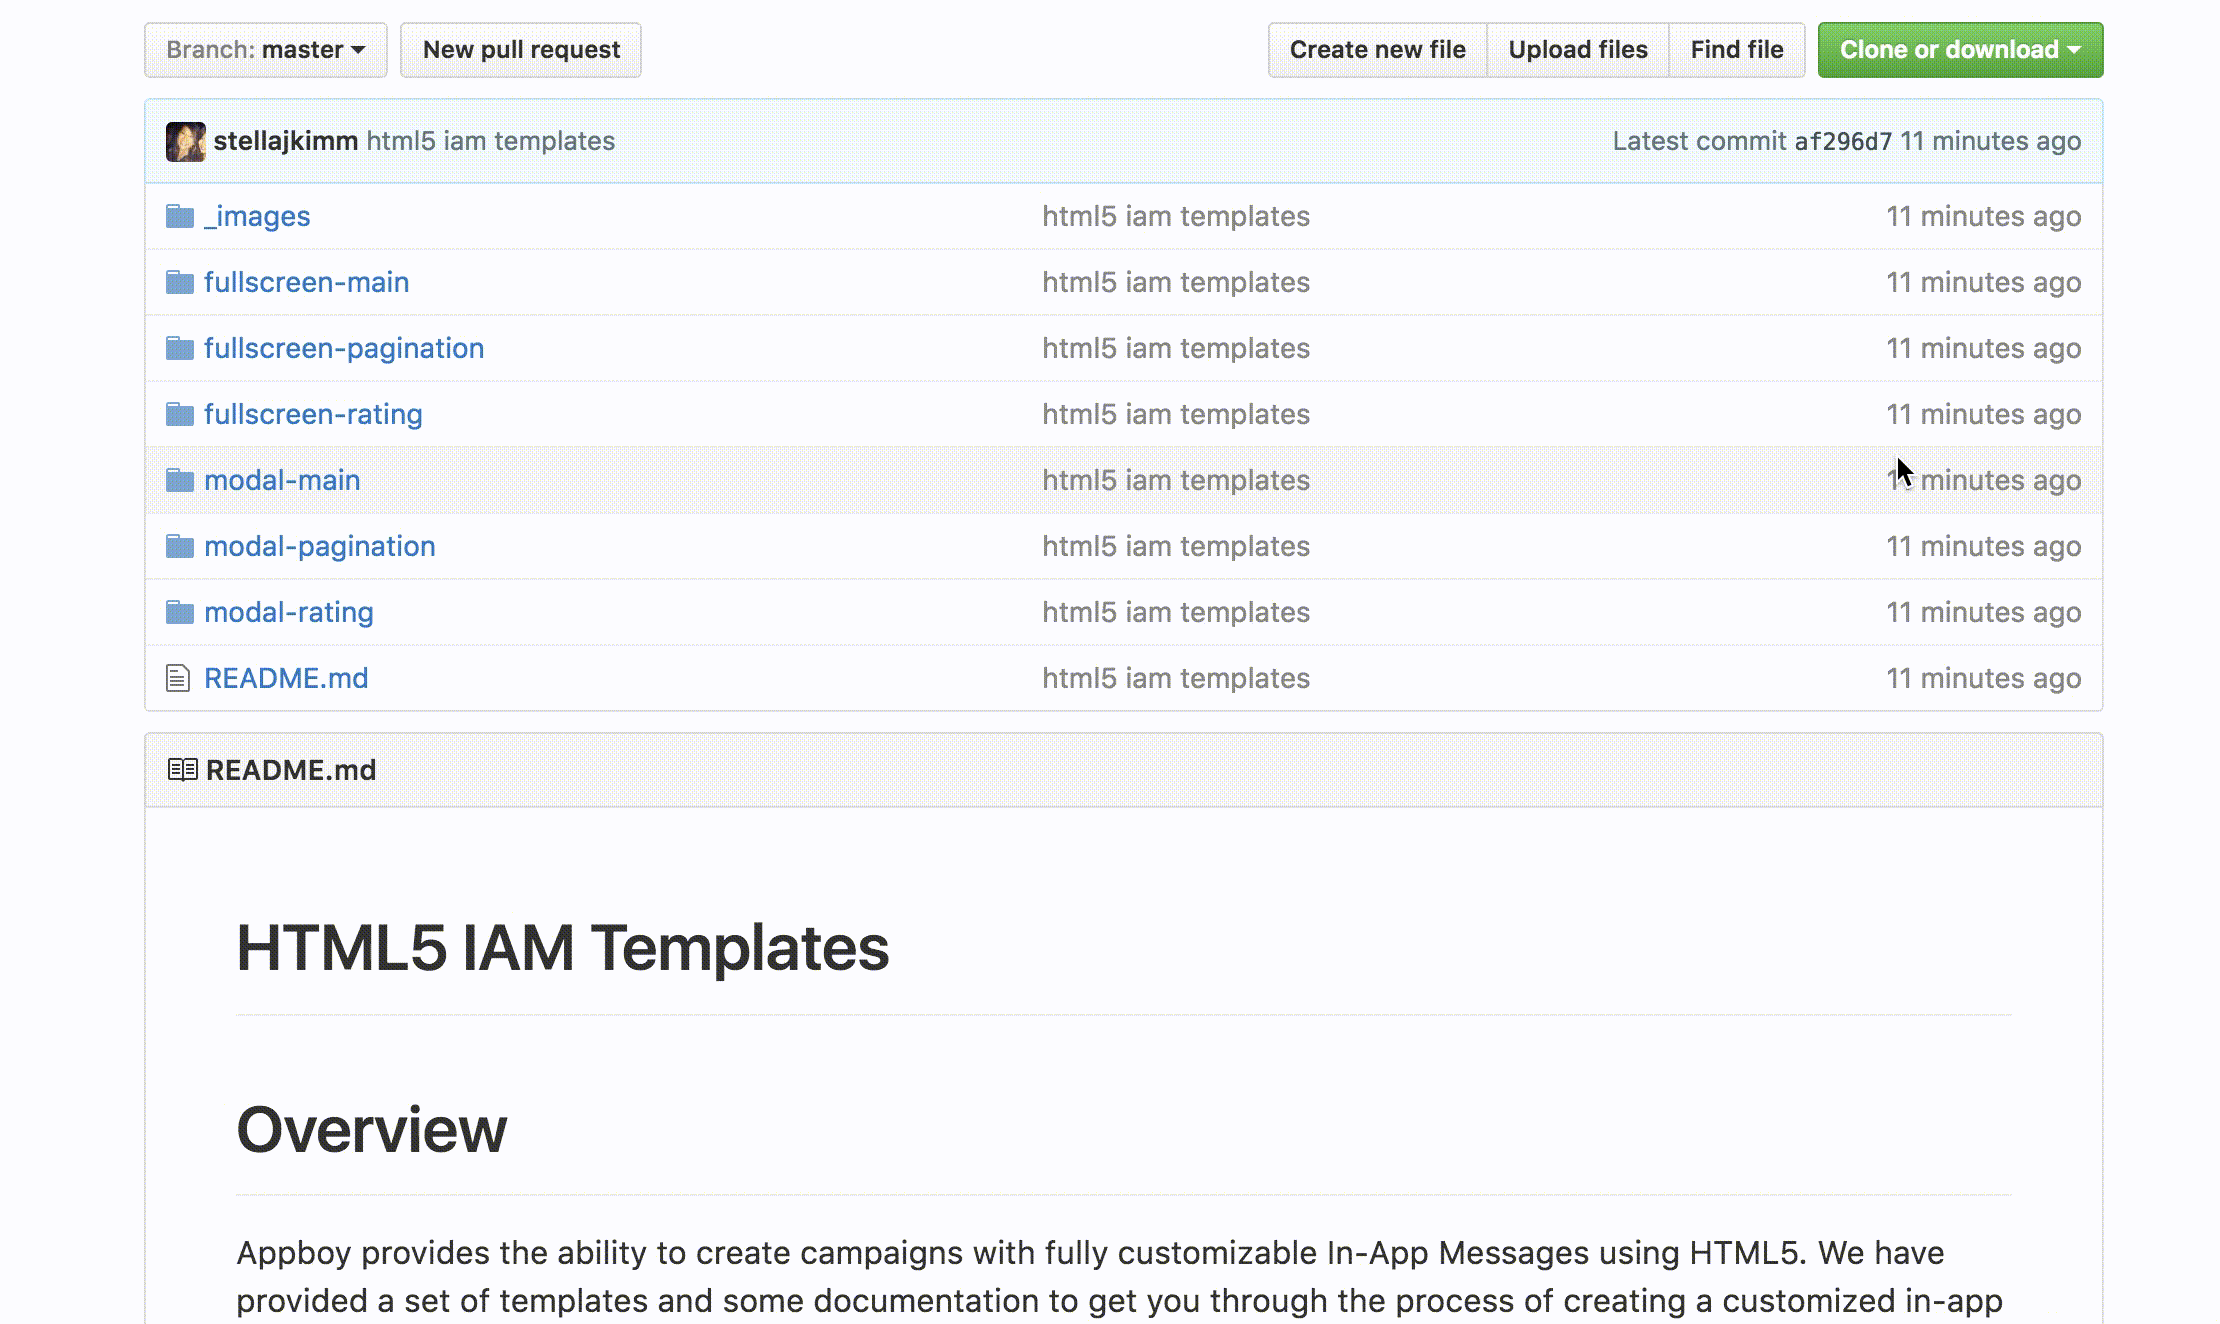Click stellajkimm's avatar thumbnail
The width and height of the screenshot is (2220, 1324).
click(186, 141)
